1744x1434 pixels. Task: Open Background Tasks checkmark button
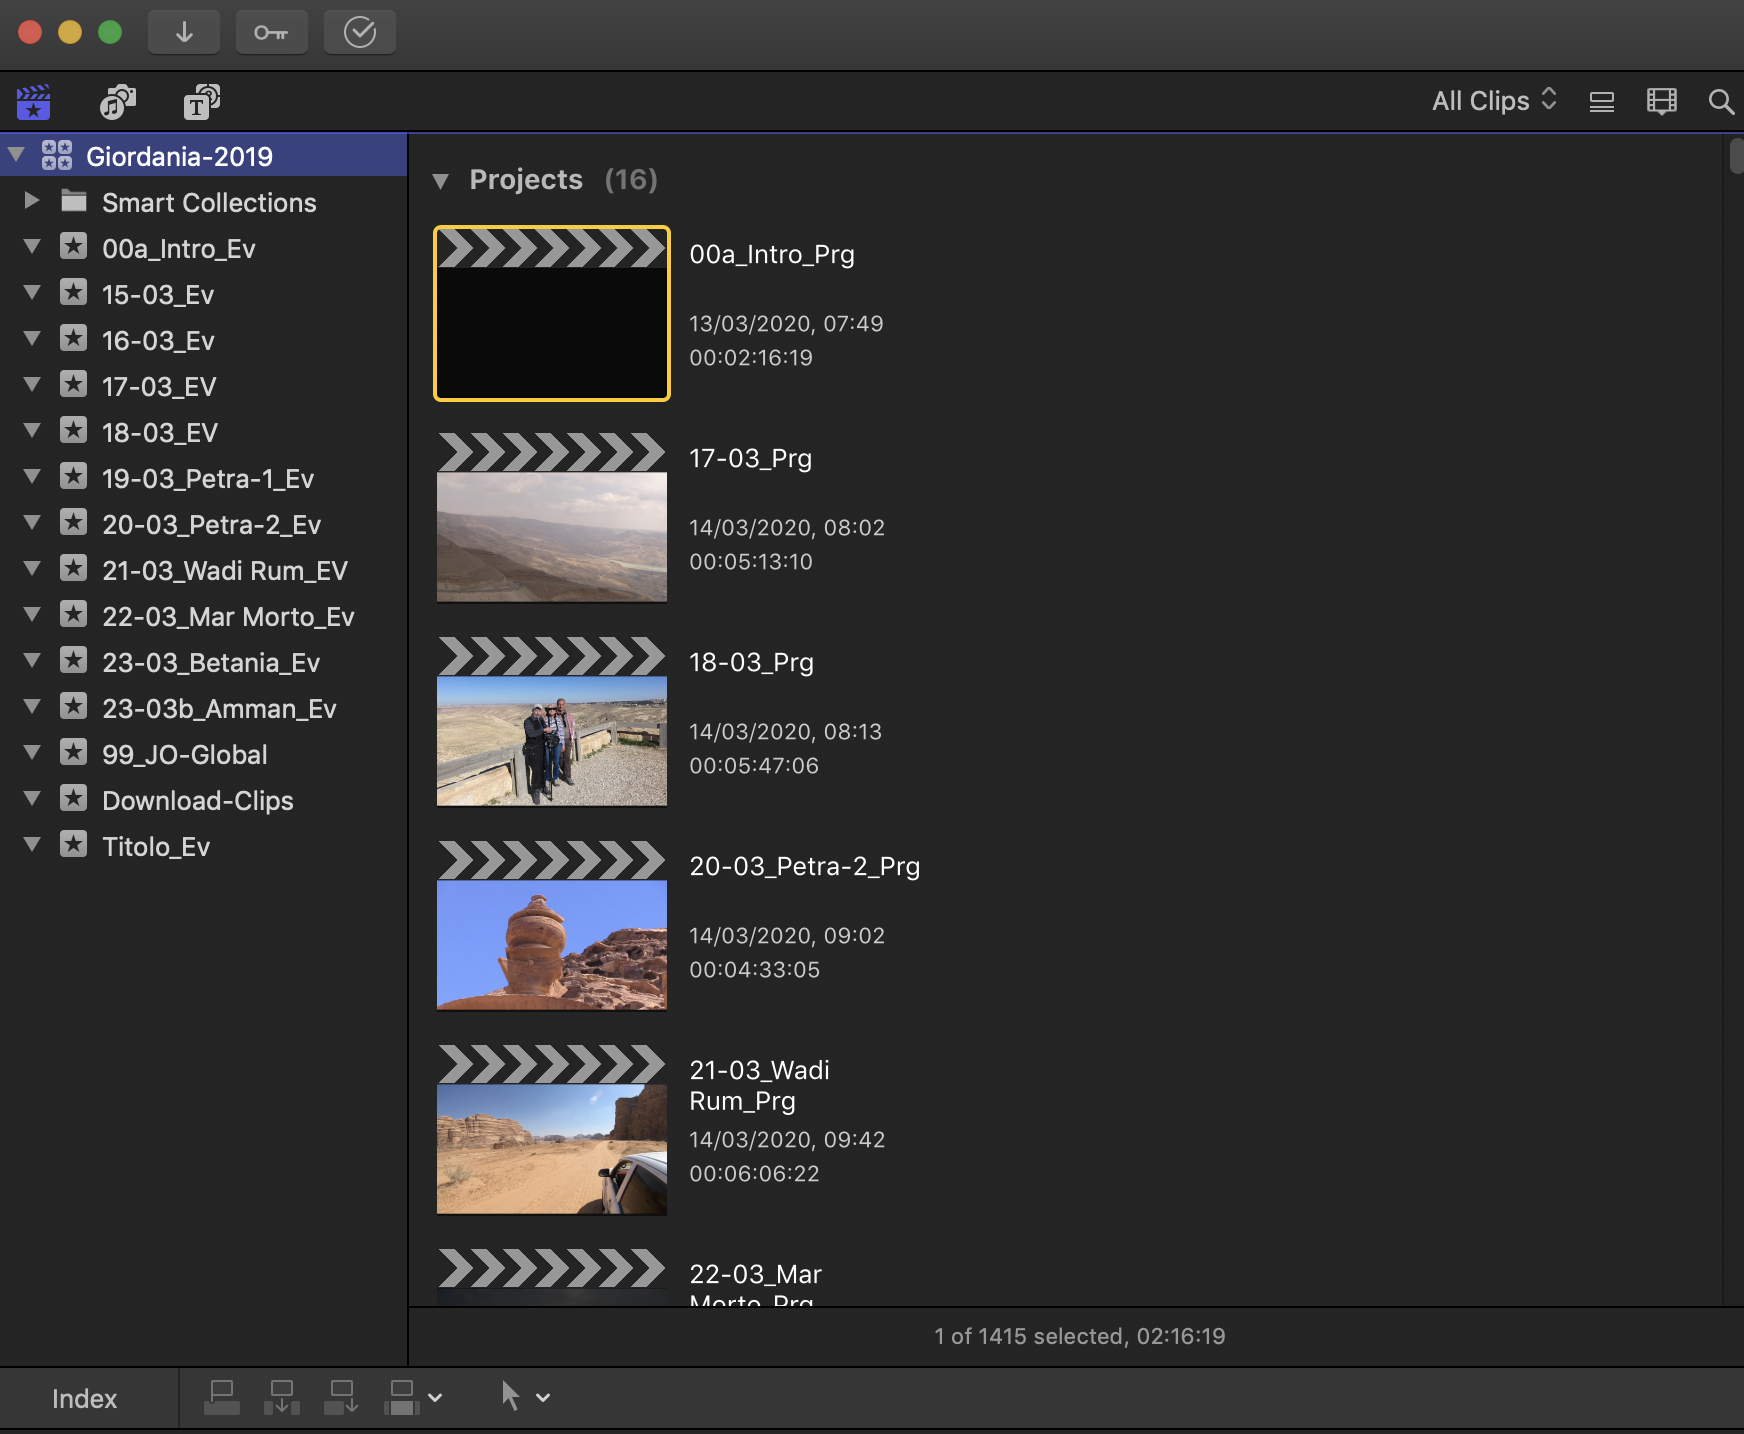[x=359, y=32]
